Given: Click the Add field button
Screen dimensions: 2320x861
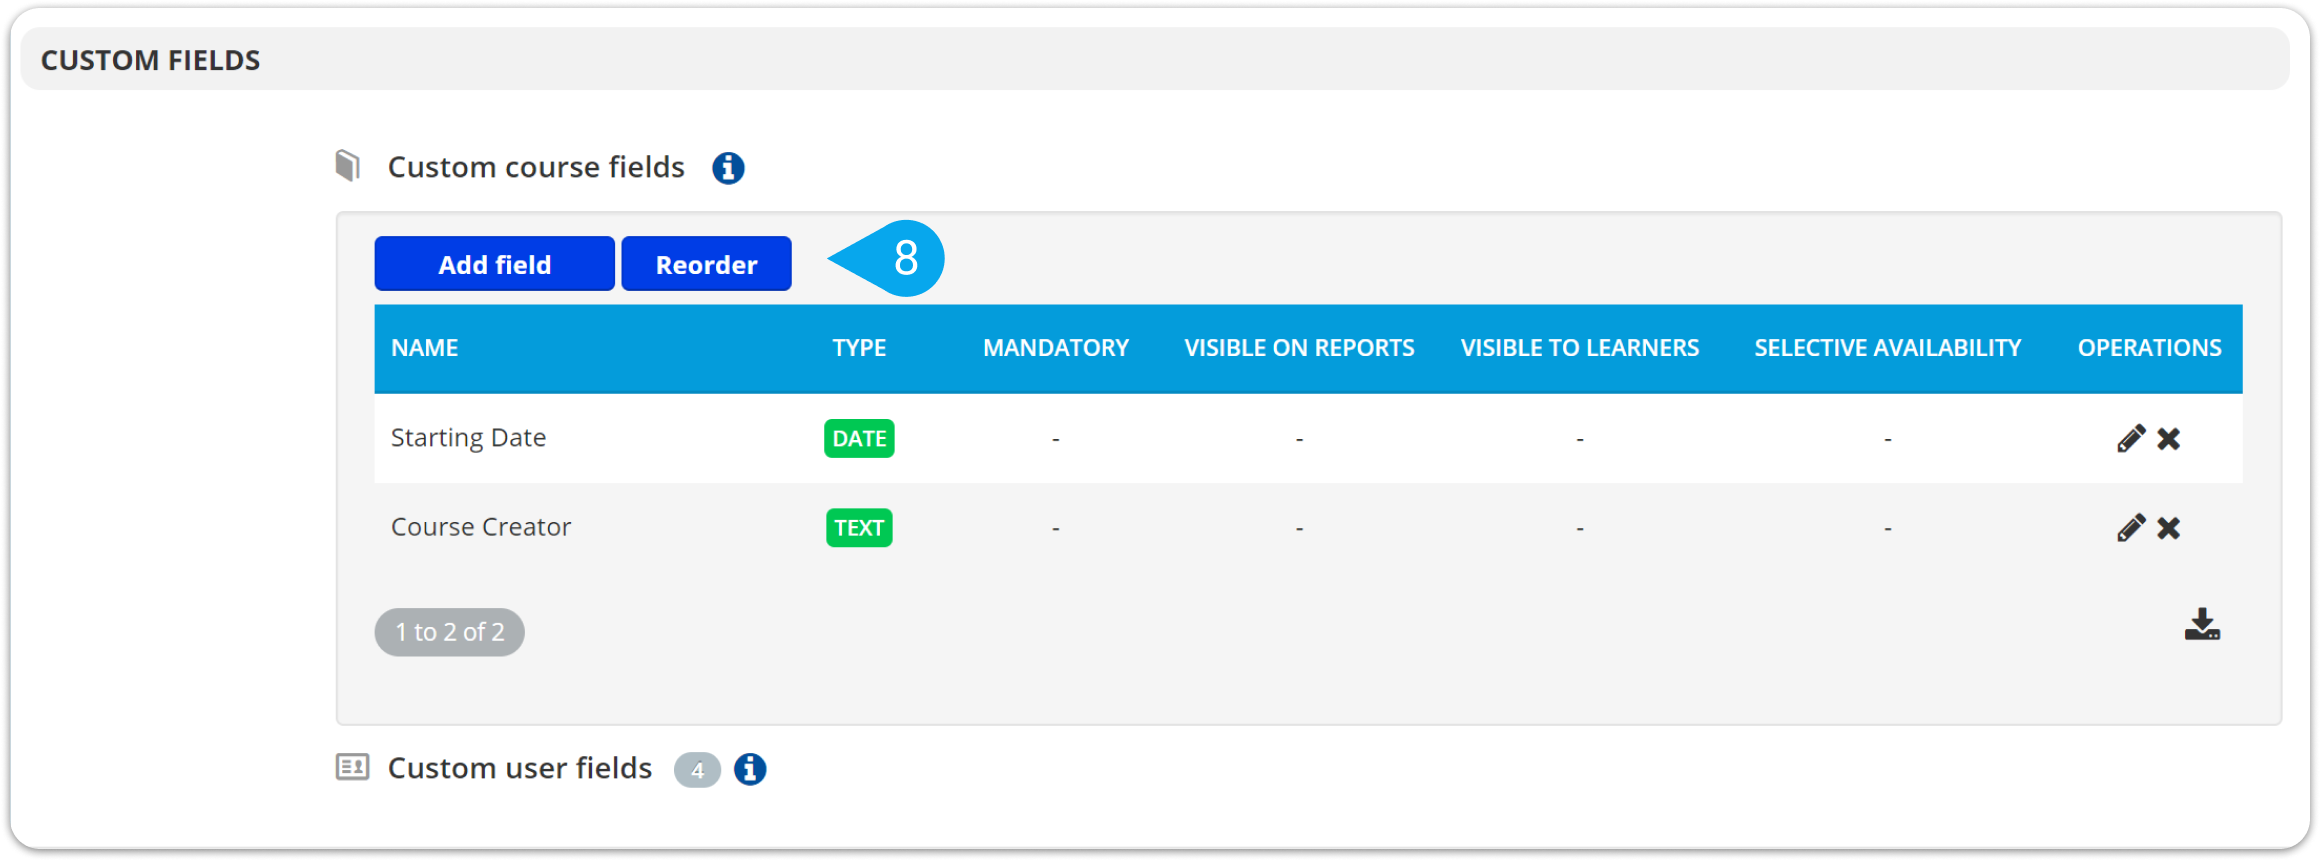Looking at the screenshot, I should point(494,264).
